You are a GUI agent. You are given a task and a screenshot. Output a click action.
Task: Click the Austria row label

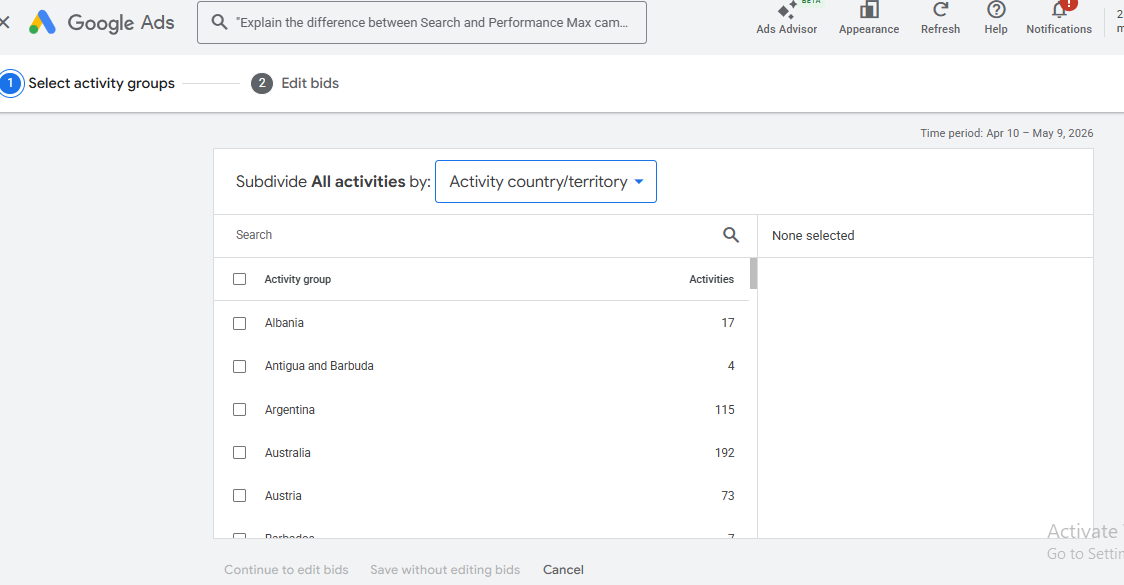tap(283, 495)
